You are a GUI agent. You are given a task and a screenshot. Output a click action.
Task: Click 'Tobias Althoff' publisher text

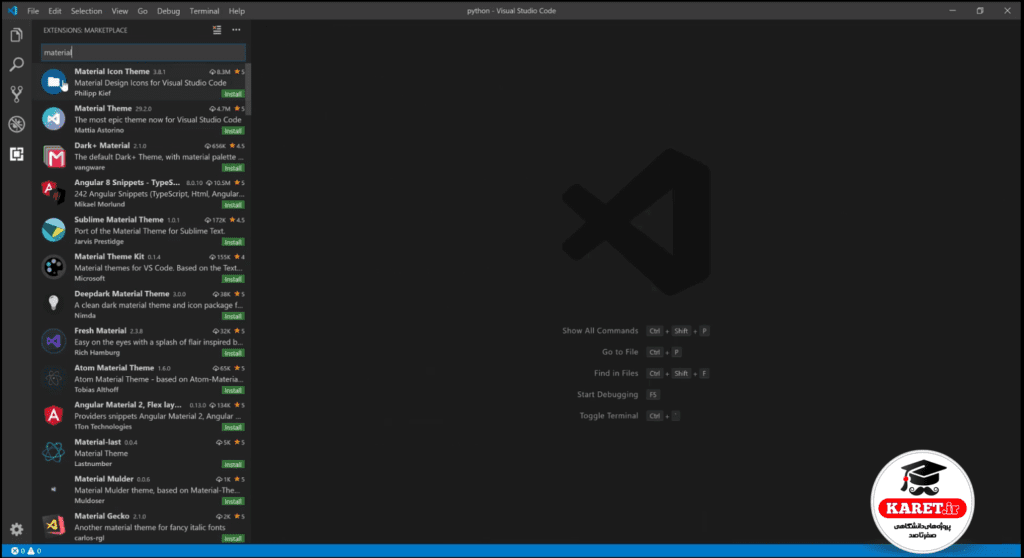click(96, 389)
